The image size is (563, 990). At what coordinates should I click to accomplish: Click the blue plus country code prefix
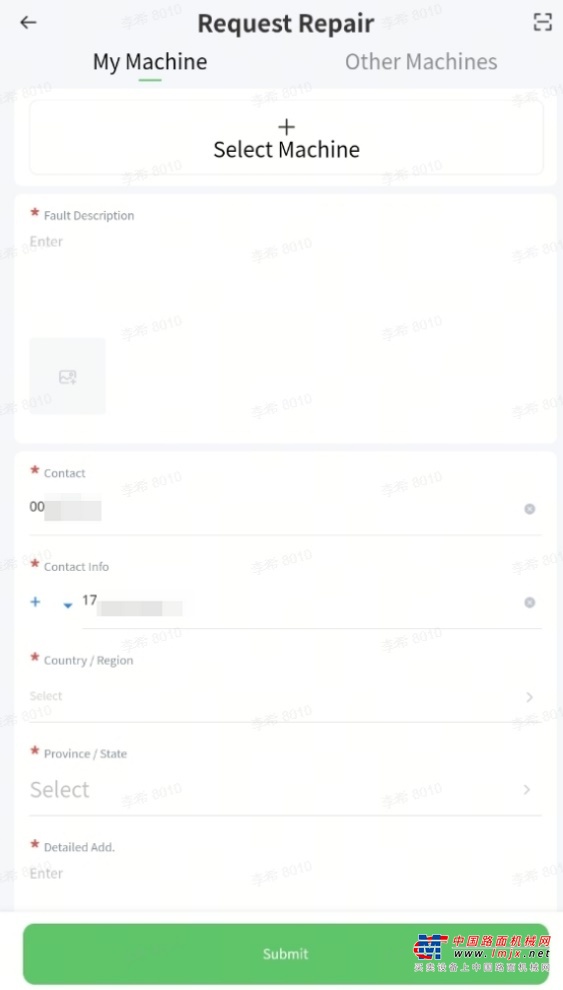click(x=35, y=602)
